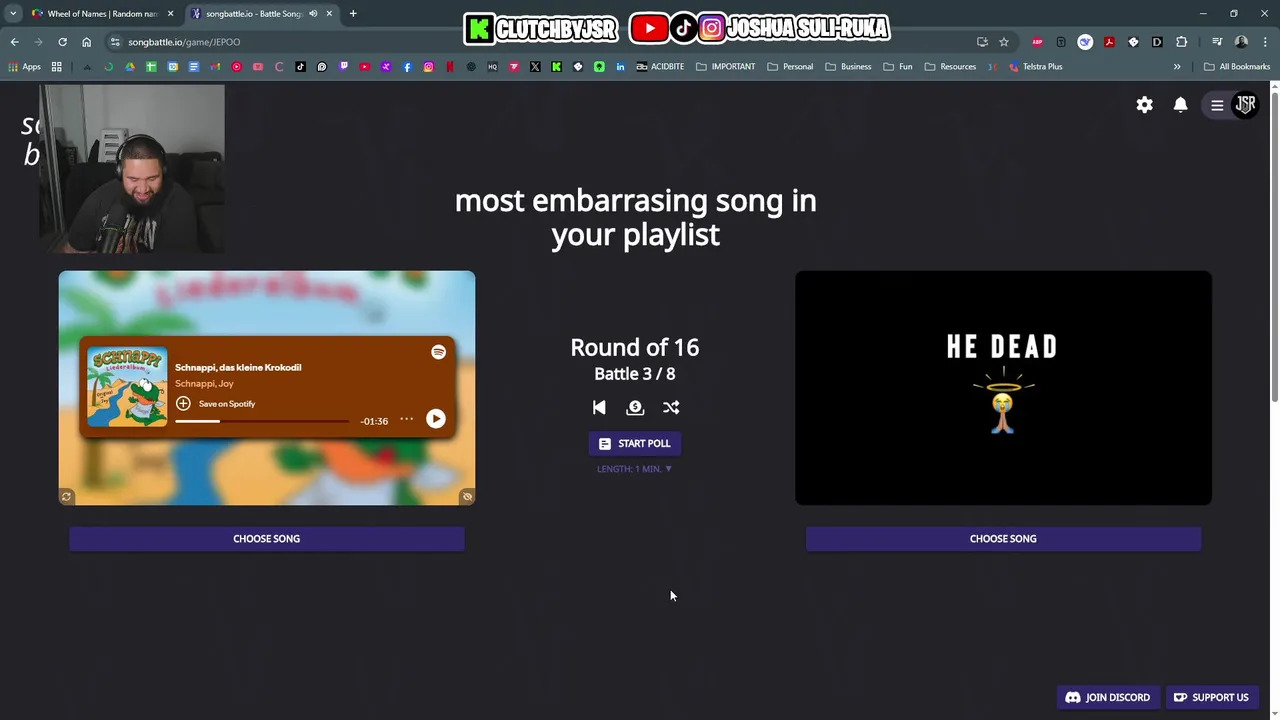Click the Schnappi album cover thumbnail
The width and height of the screenshot is (1280, 720).
point(127,387)
